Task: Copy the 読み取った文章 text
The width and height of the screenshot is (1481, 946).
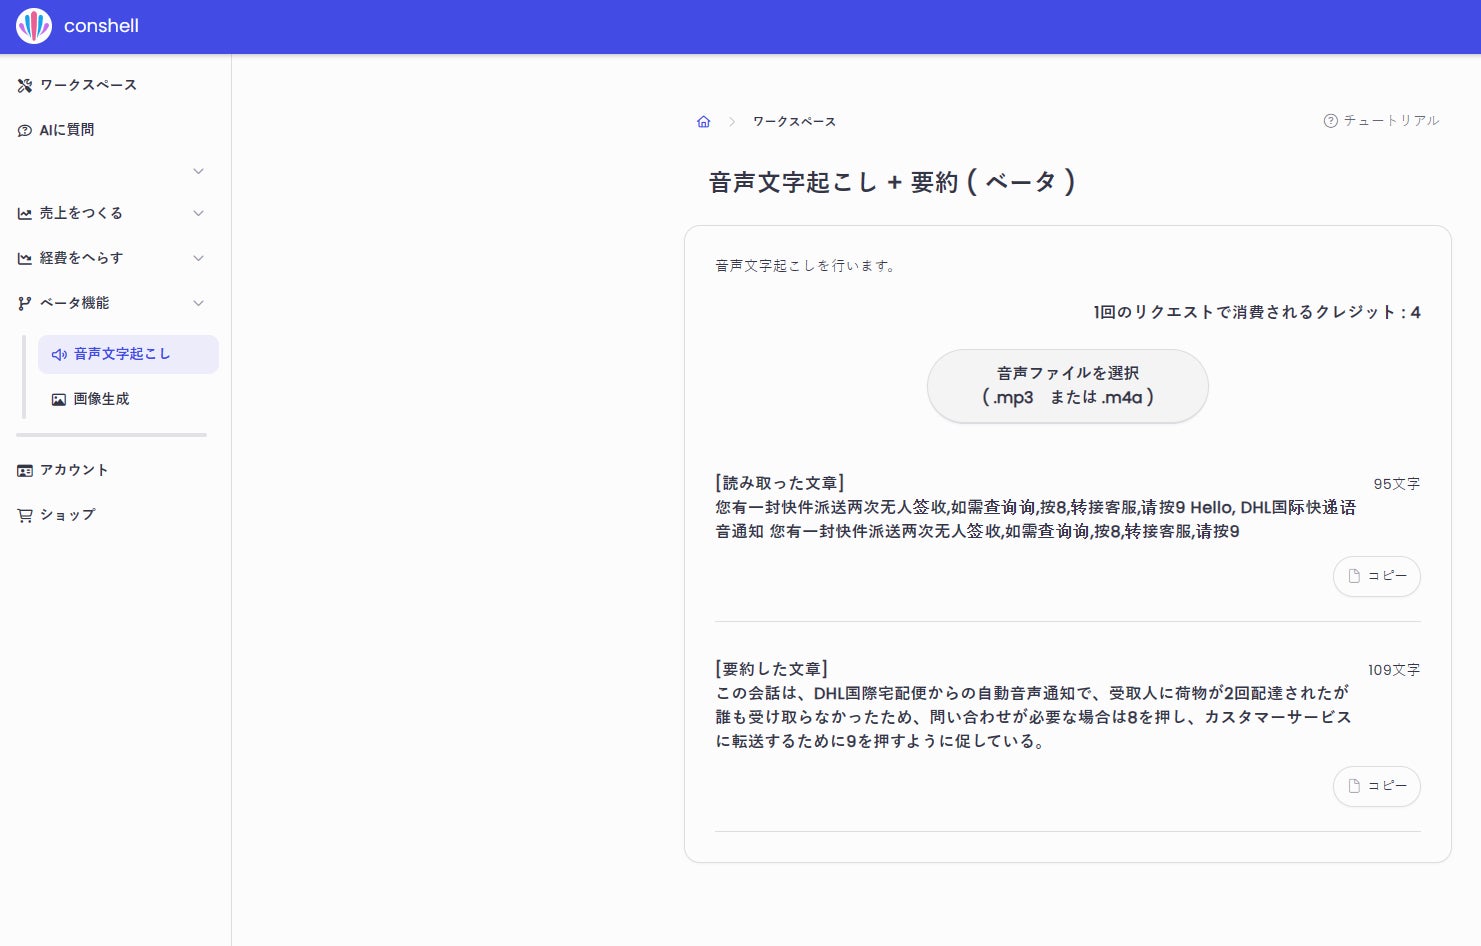Action: tap(1377, 576)
